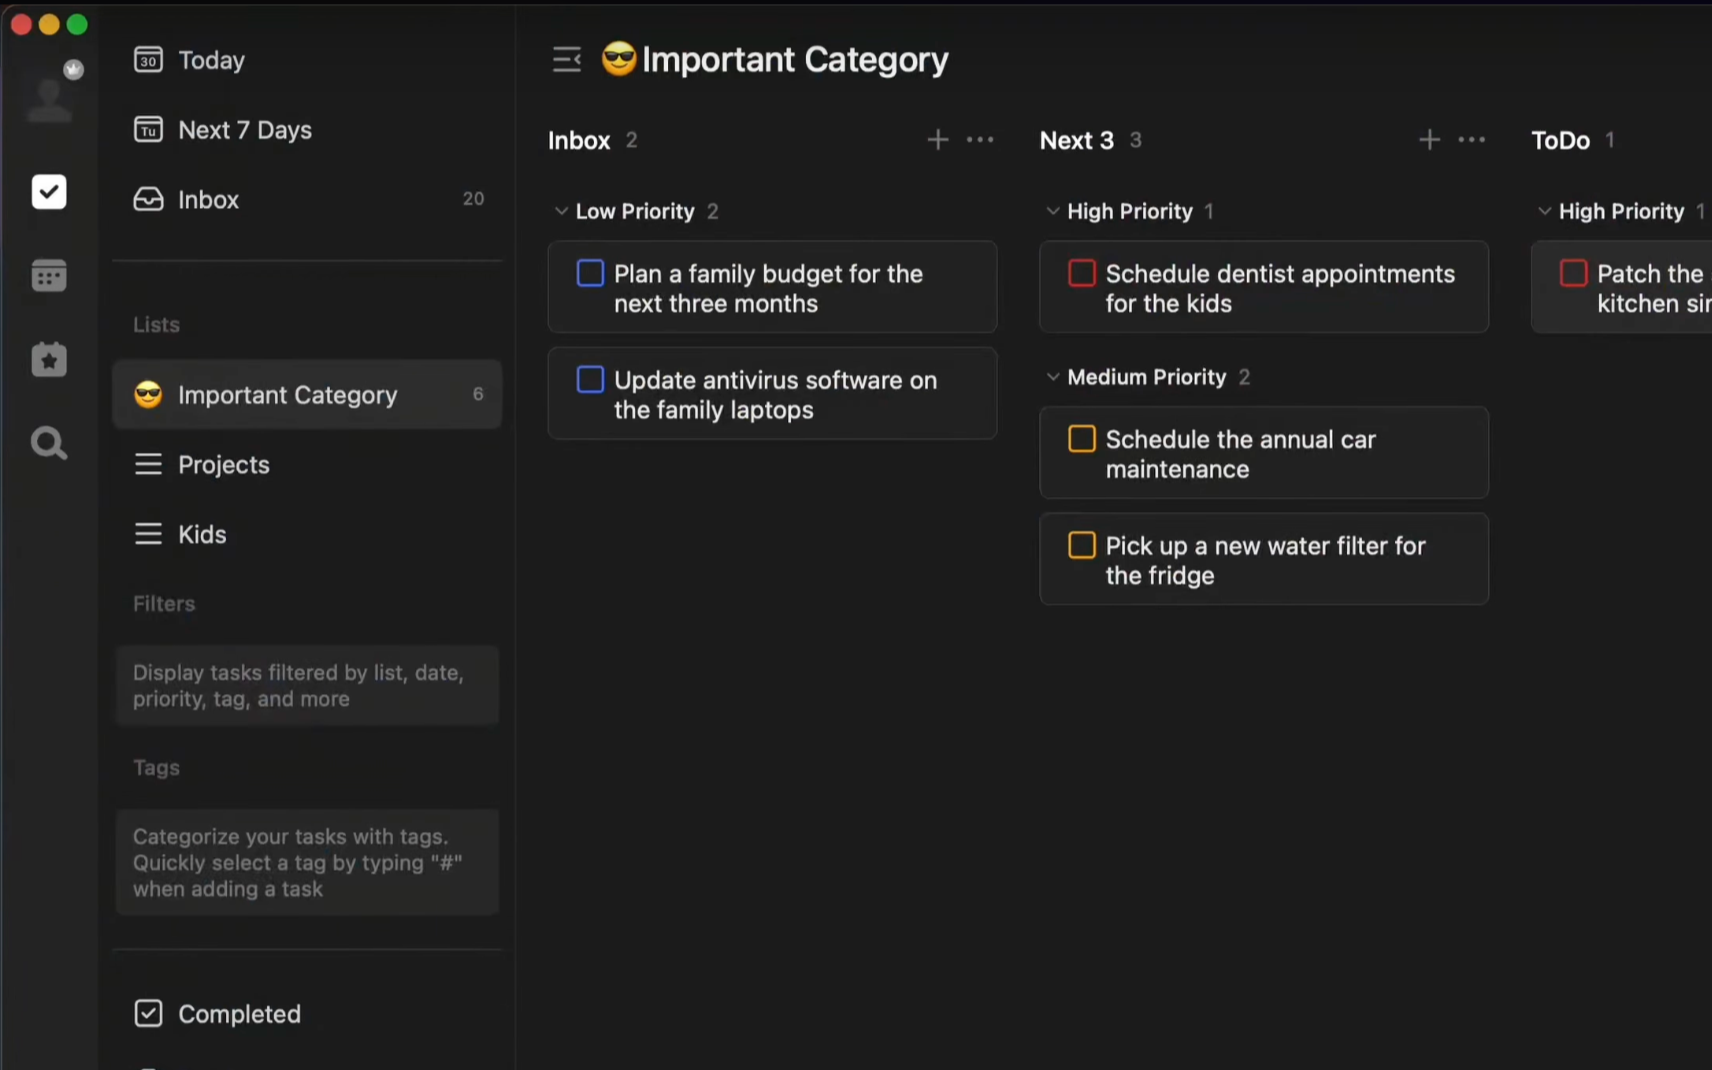The image size is (1712, 1070).
Task: Open the Habit tracker star icon
Action: coord(49,359)
